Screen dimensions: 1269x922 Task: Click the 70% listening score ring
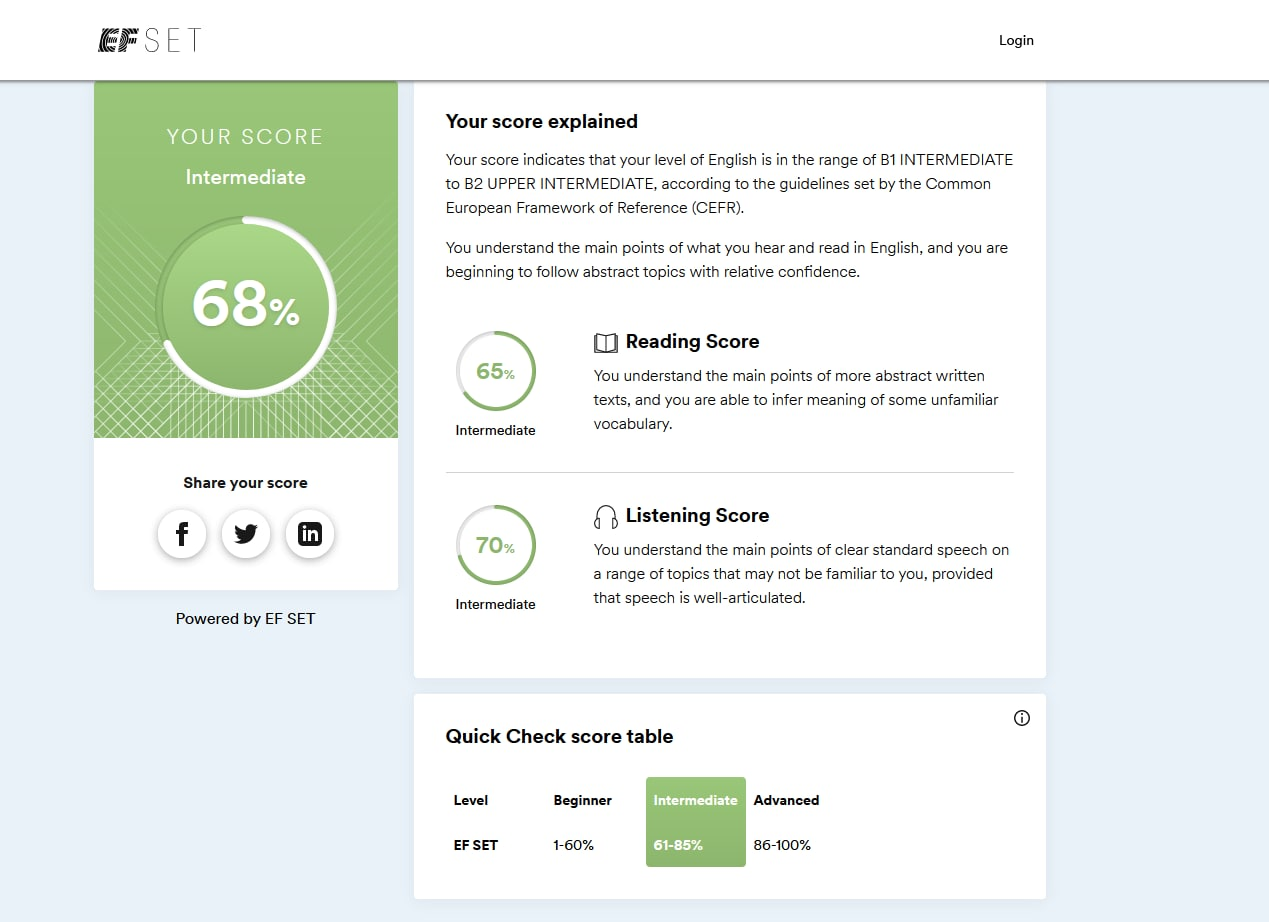[x=496, y=545]
